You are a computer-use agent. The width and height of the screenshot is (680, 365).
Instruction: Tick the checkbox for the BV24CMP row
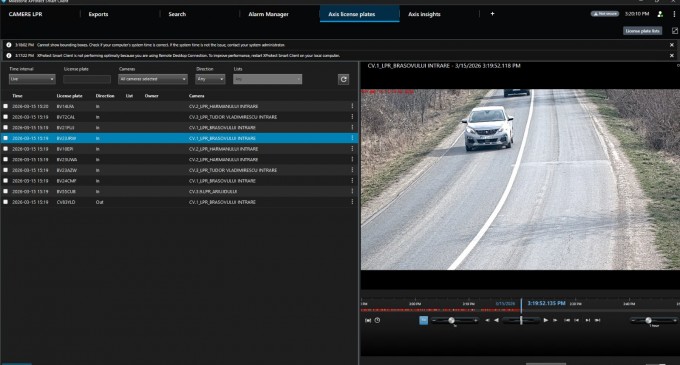click(x=6, y=181)
